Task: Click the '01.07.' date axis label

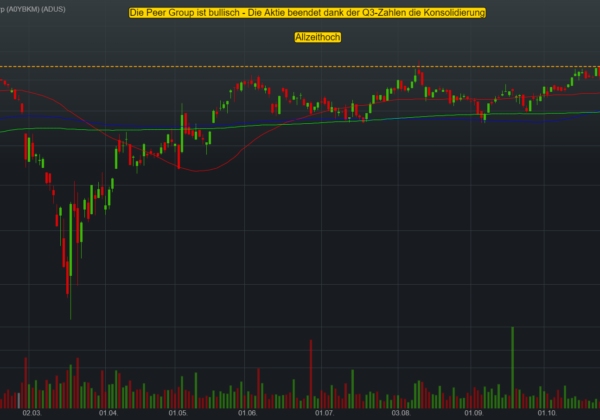Action: (x=324, y=413)
